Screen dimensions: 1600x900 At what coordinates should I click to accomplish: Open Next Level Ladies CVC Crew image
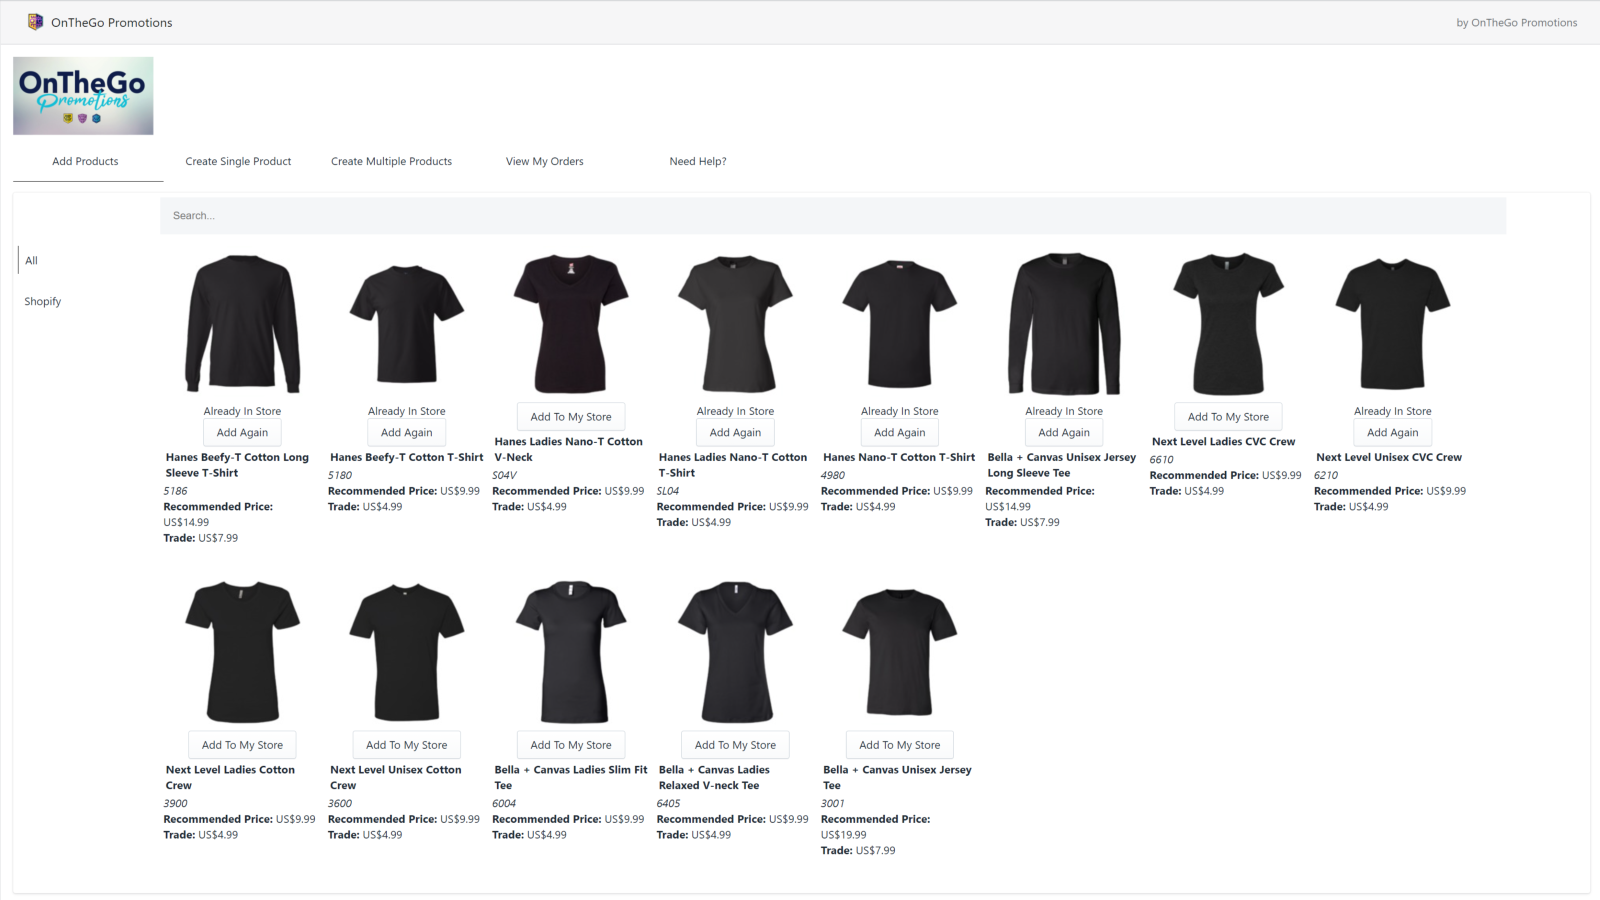1228,324
